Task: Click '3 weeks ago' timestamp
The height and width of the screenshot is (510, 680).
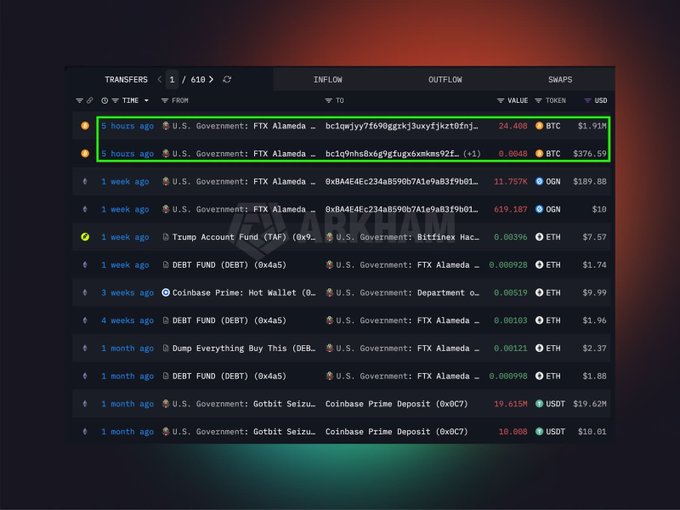Action: coord(128,293)
